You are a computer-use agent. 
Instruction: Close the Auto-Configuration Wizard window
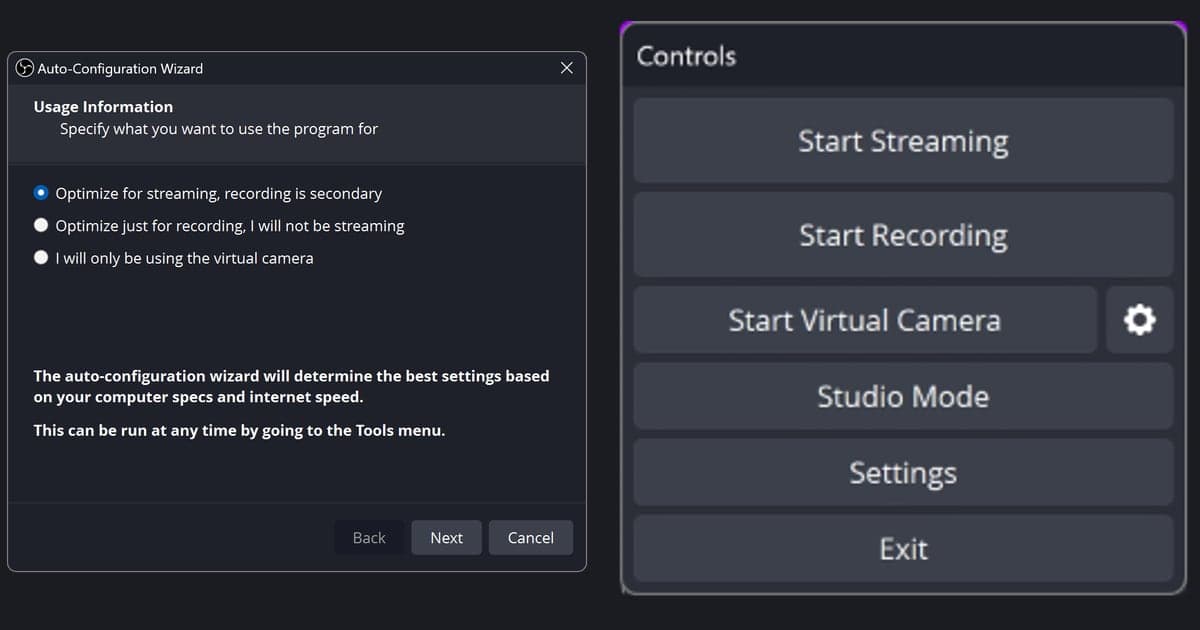[567, 68]
